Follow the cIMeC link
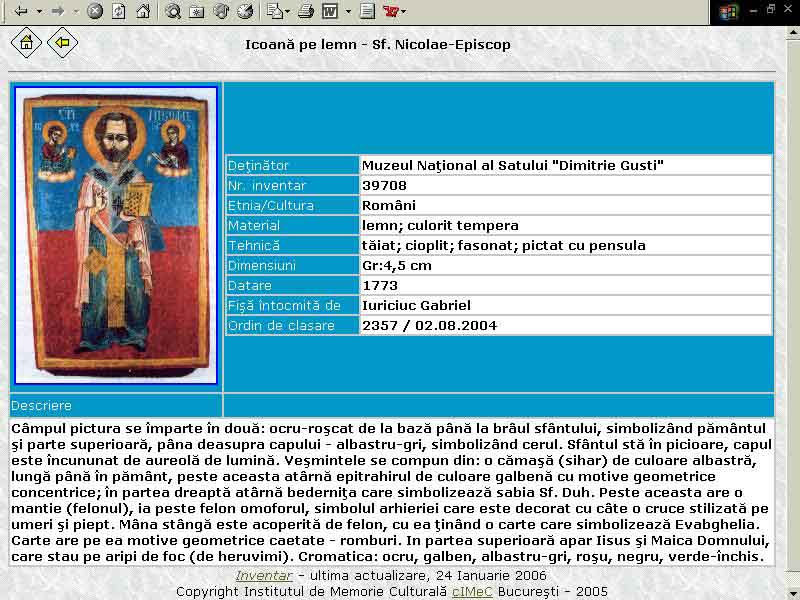Viewport: 800px width, 600px height. 472,591
